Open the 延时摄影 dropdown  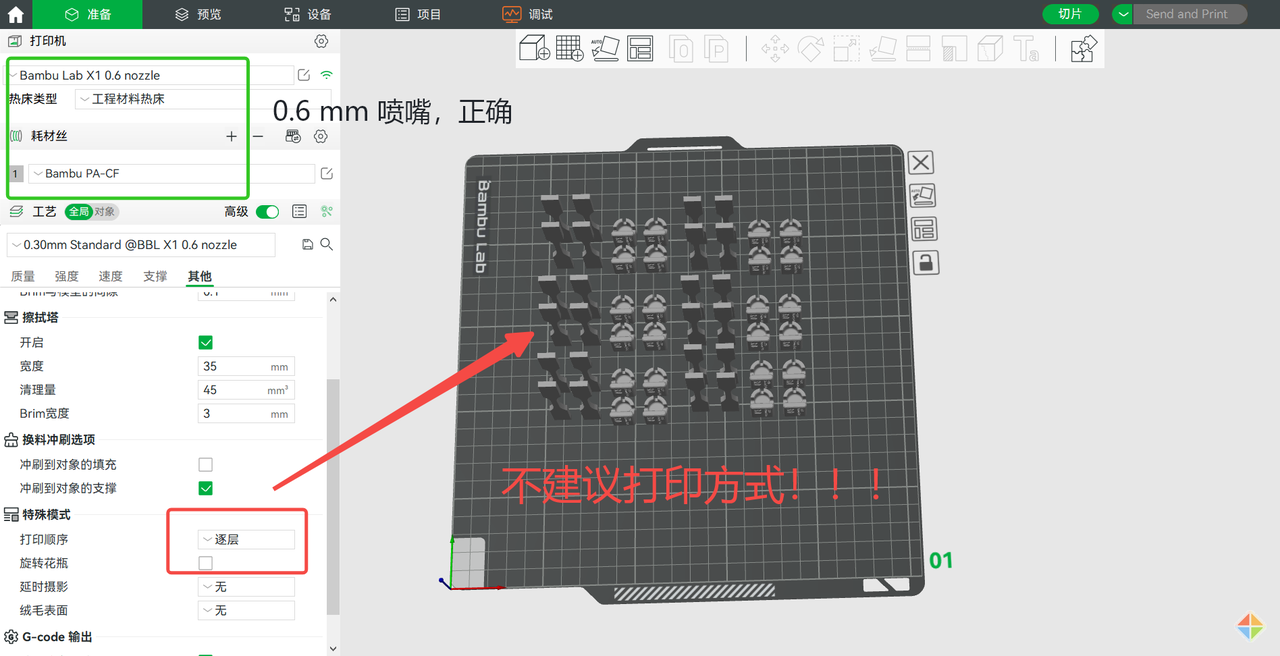(x=246, y=587)
